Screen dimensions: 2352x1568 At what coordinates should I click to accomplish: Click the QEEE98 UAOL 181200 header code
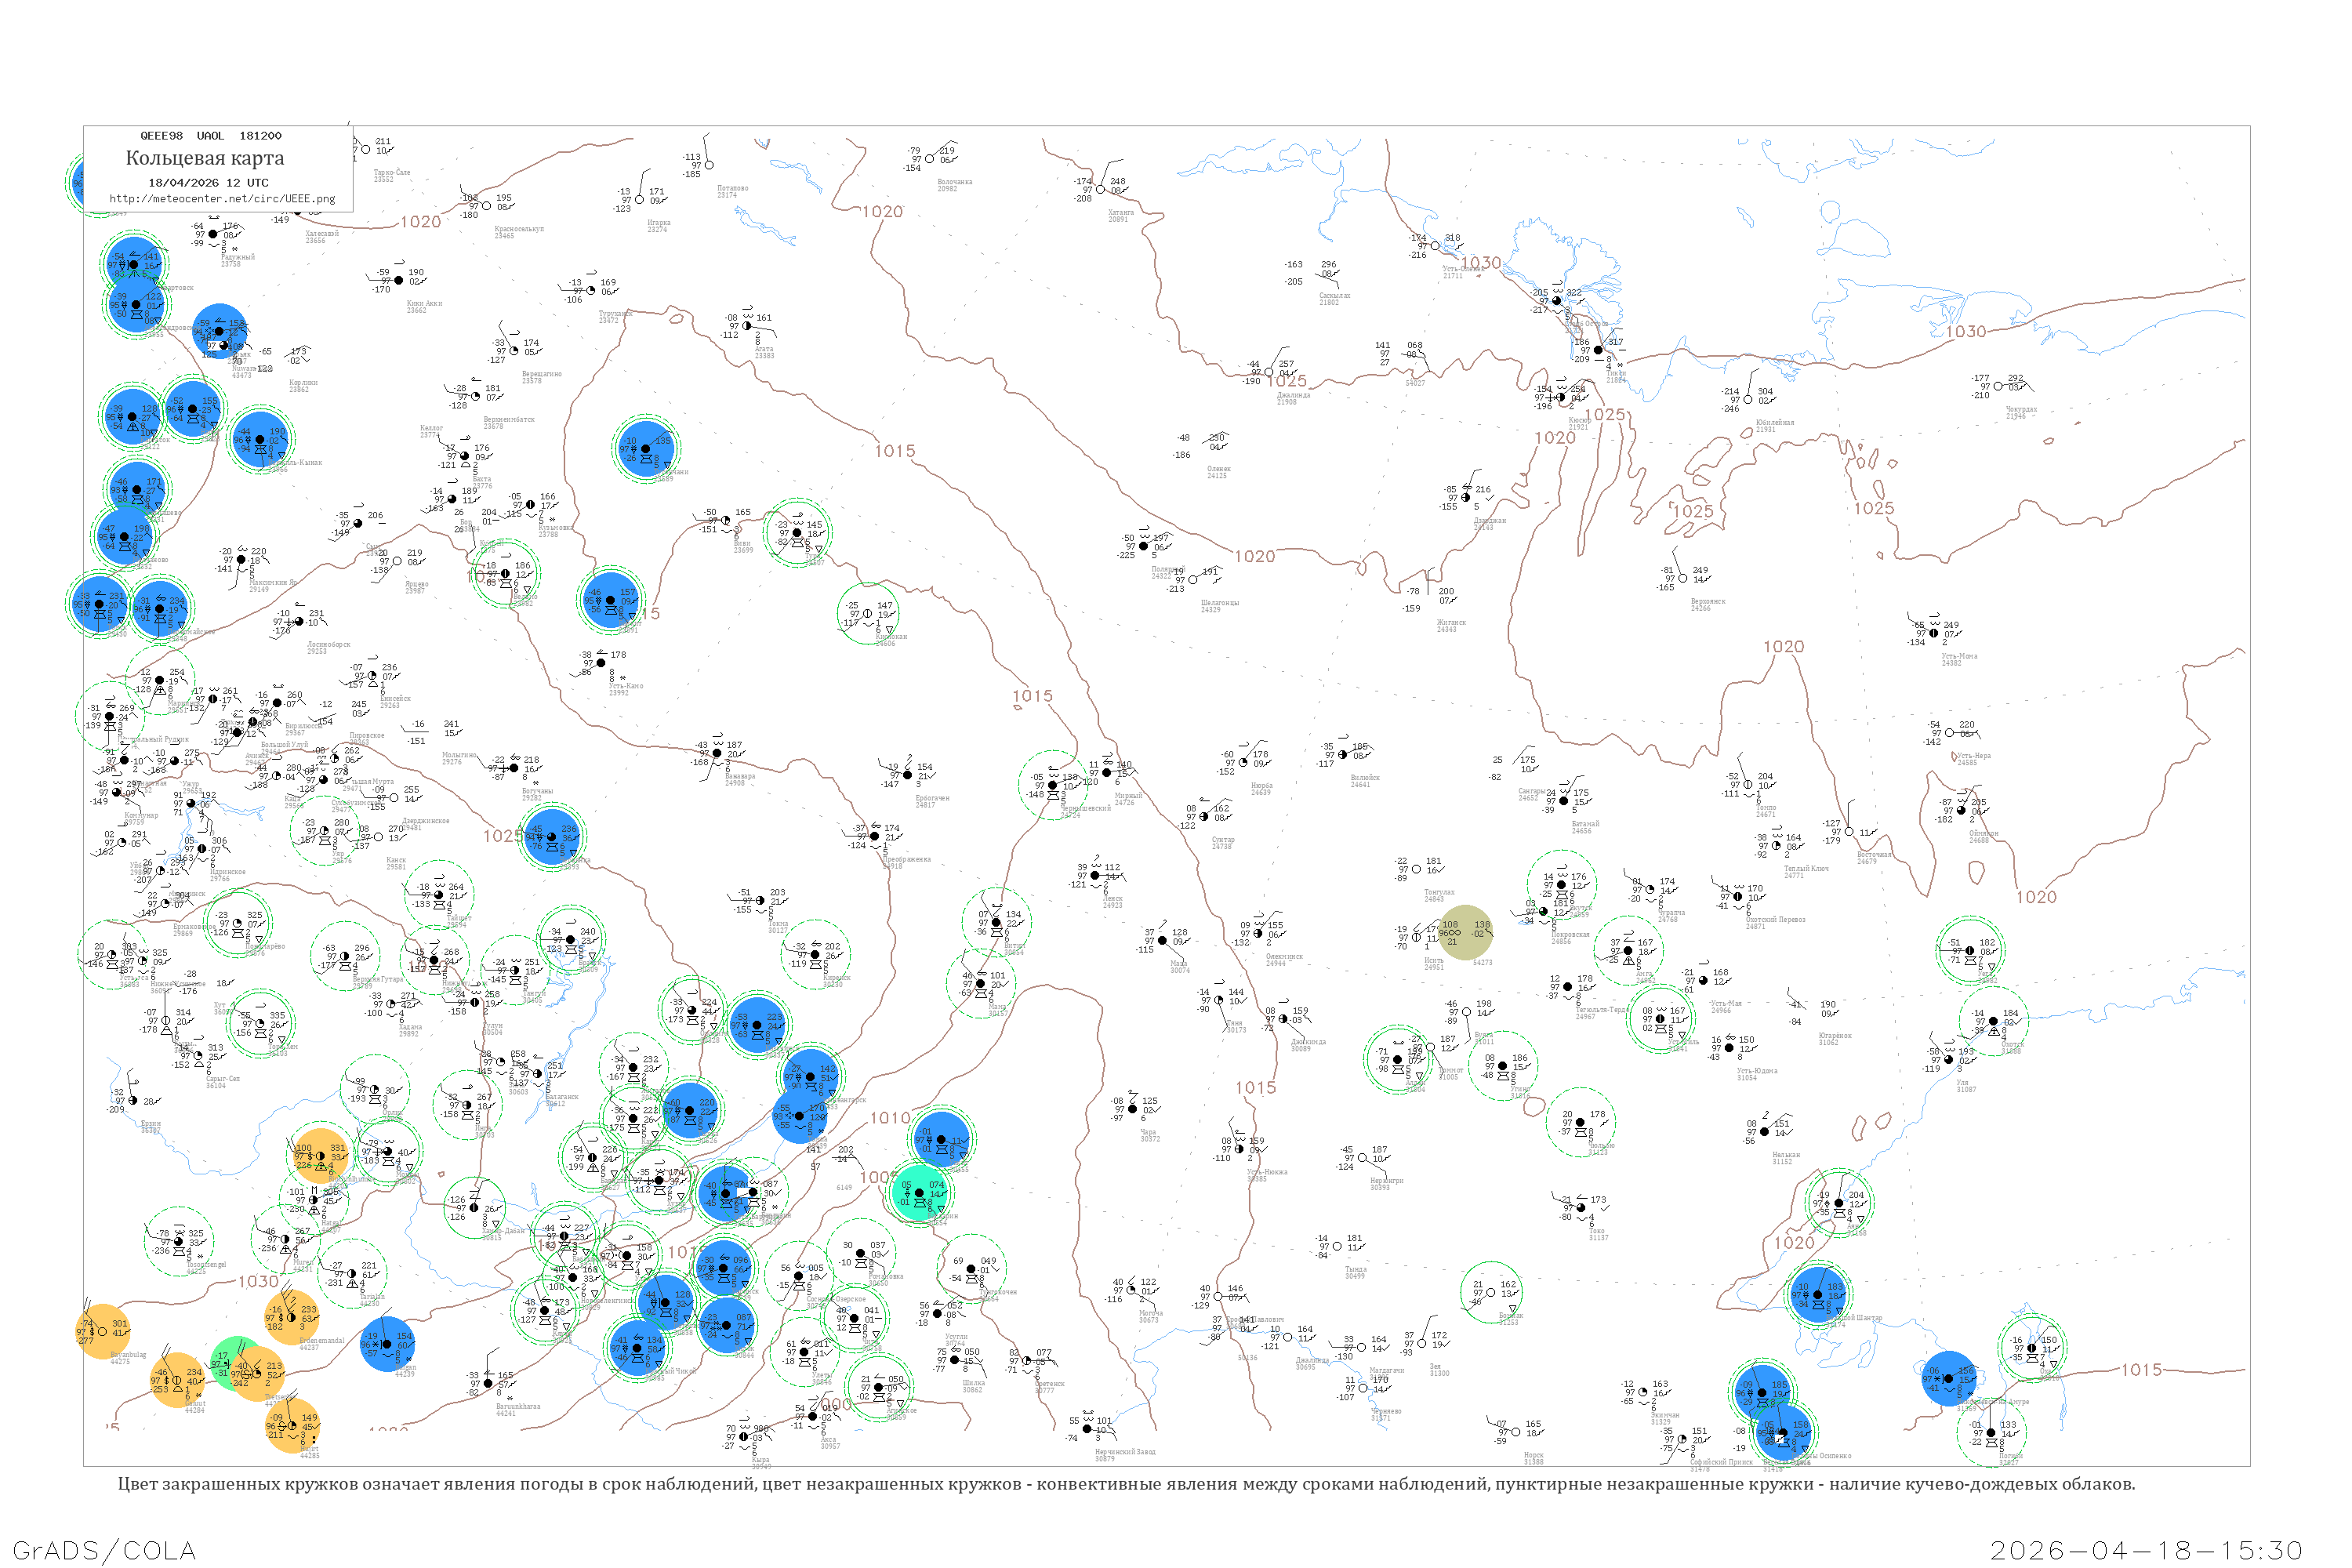point(210,136)
